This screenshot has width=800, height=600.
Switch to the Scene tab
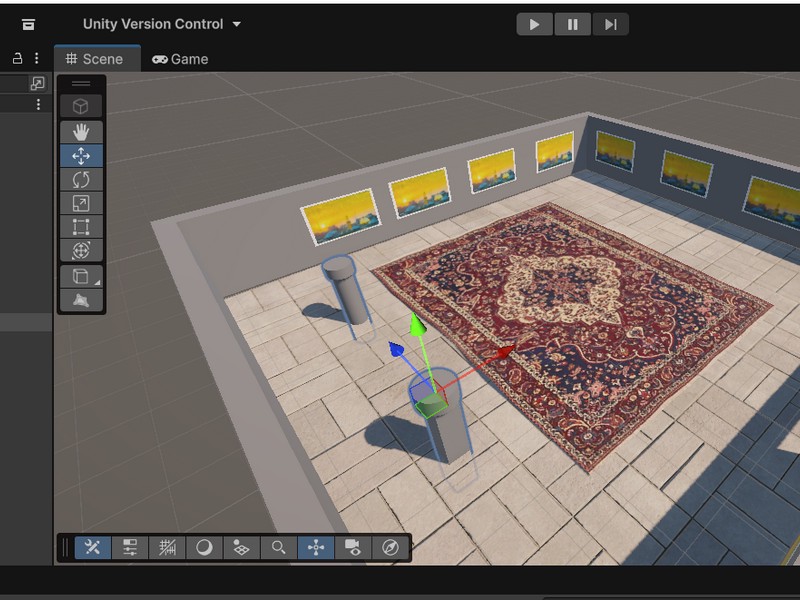[x=94, y=59]
